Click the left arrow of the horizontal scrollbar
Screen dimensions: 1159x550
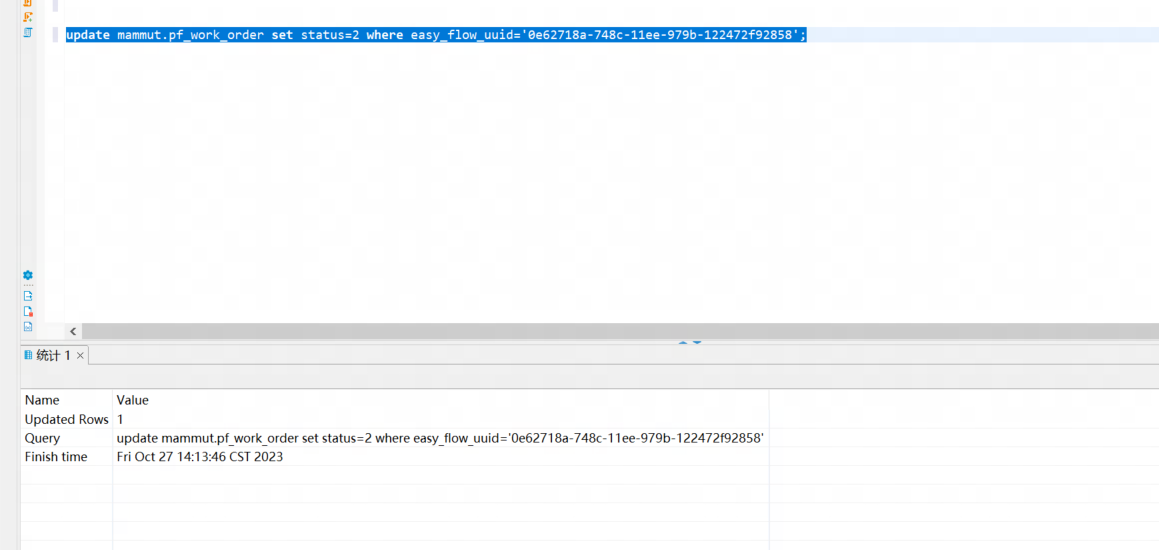point(73,331)
